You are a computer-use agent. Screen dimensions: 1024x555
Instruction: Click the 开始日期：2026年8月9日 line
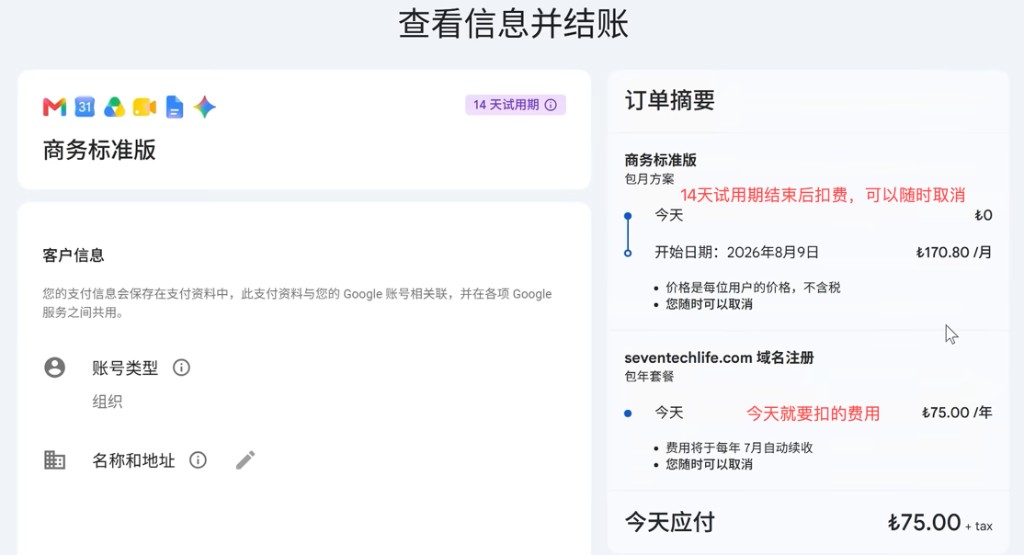[737, 253]
